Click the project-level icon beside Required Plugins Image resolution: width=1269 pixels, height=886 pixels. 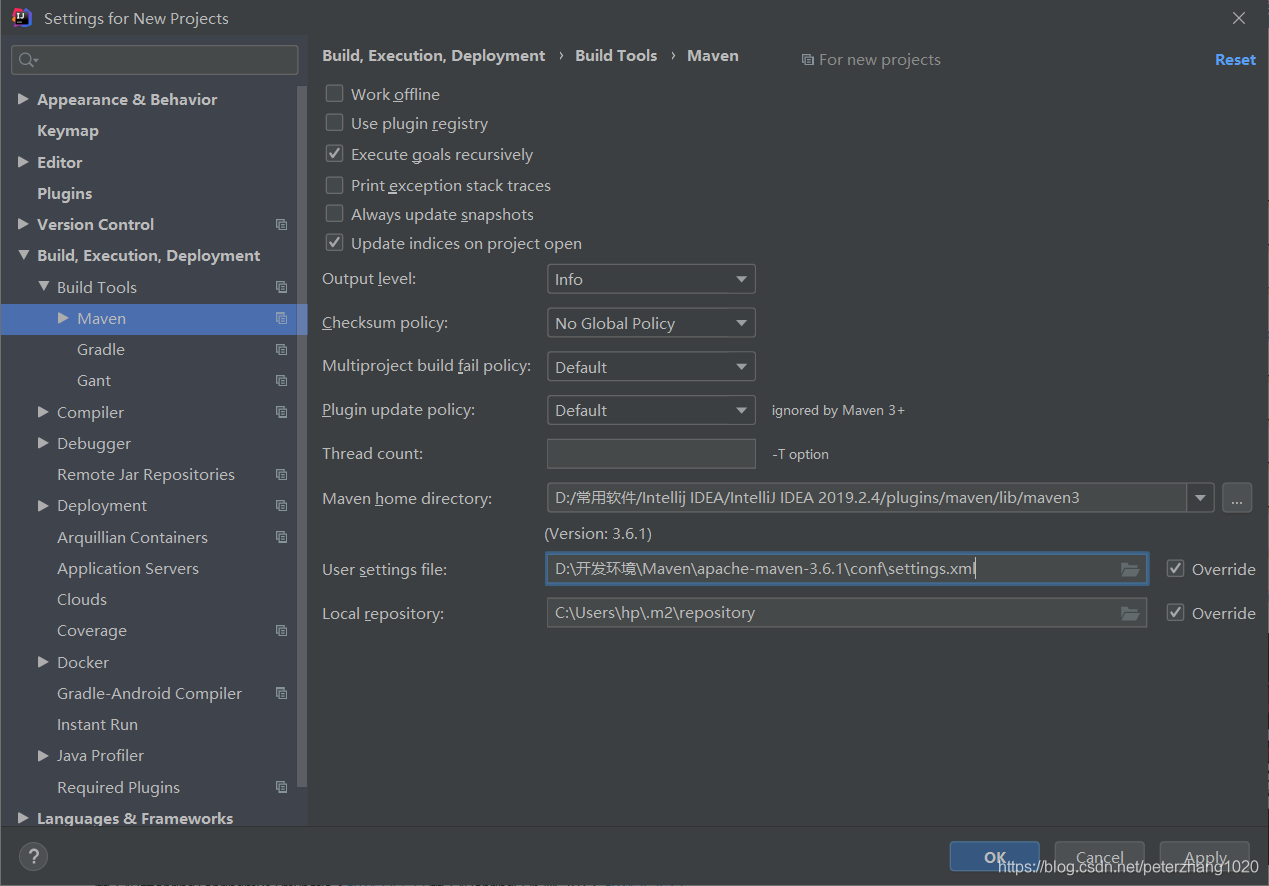281,787
